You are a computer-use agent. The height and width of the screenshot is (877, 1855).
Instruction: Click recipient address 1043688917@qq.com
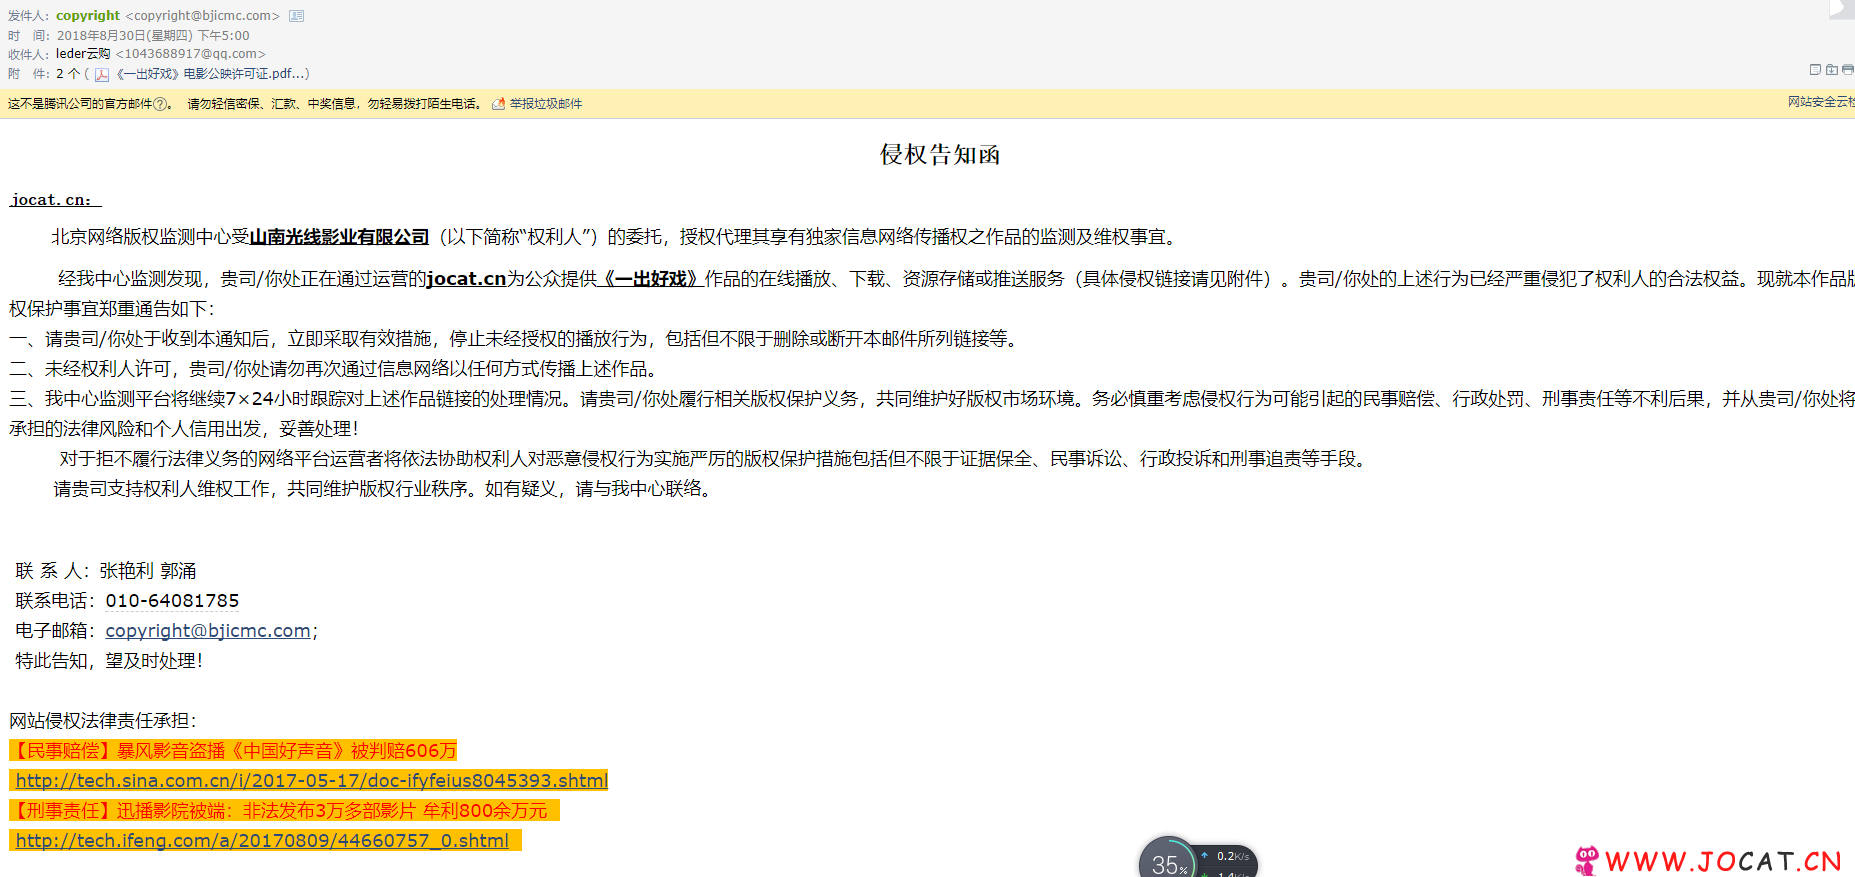(x=191, y=54)
